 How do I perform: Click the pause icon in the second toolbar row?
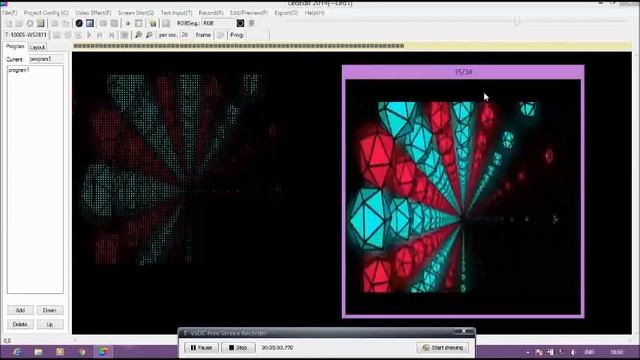pyautogui.click(x=100, y=35)
